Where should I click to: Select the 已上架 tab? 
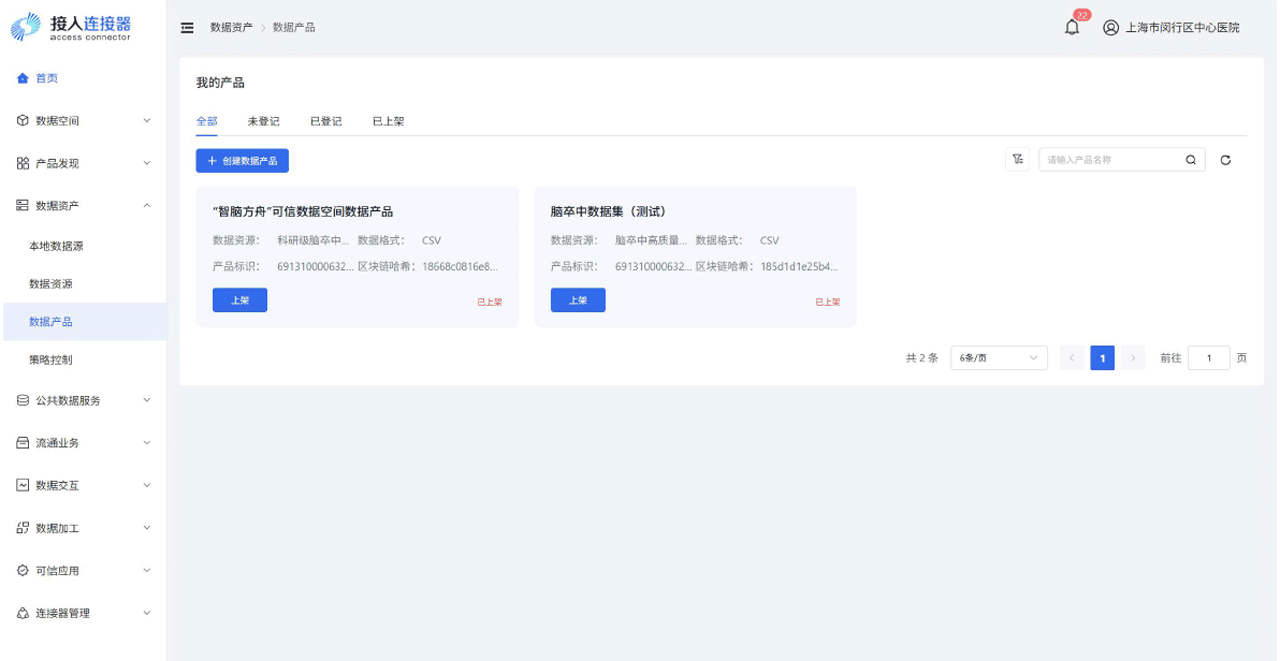pos(388,121)
